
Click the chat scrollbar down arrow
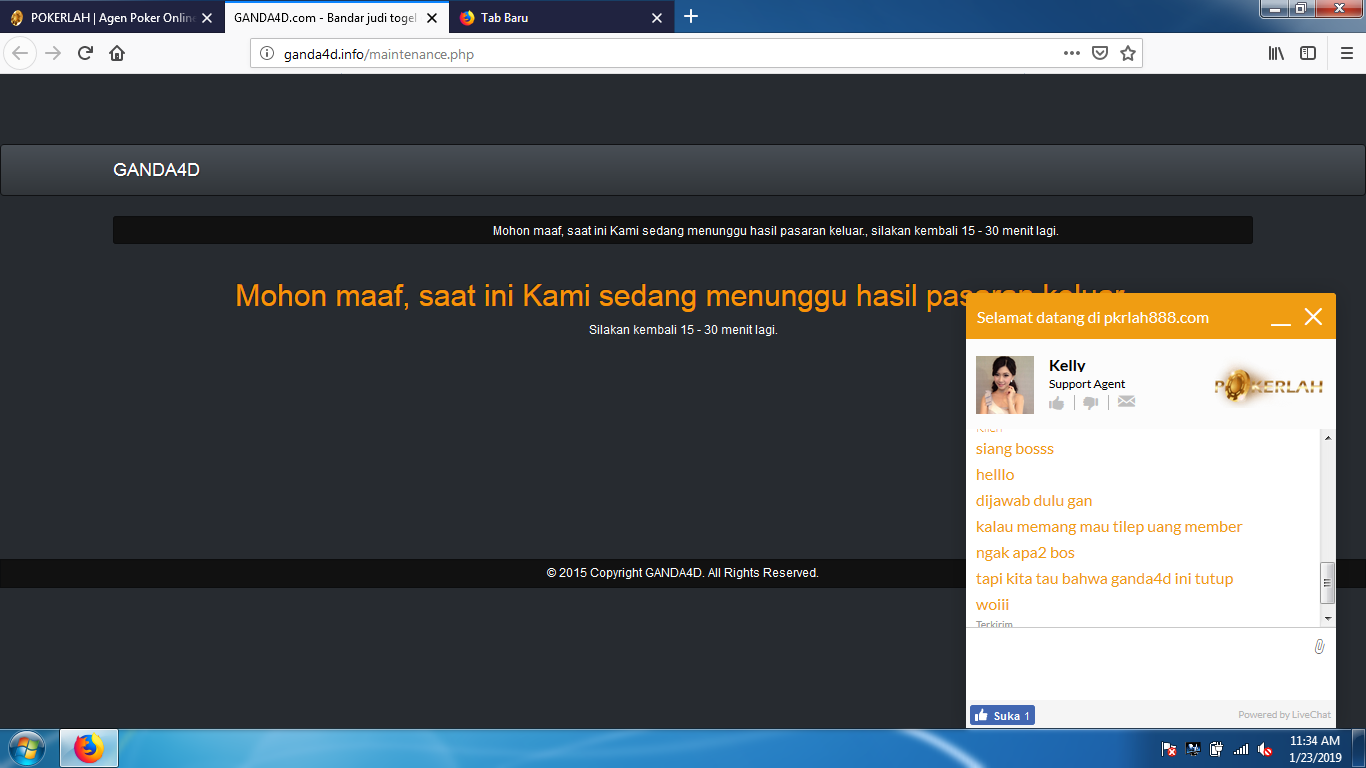point(1328,619)
